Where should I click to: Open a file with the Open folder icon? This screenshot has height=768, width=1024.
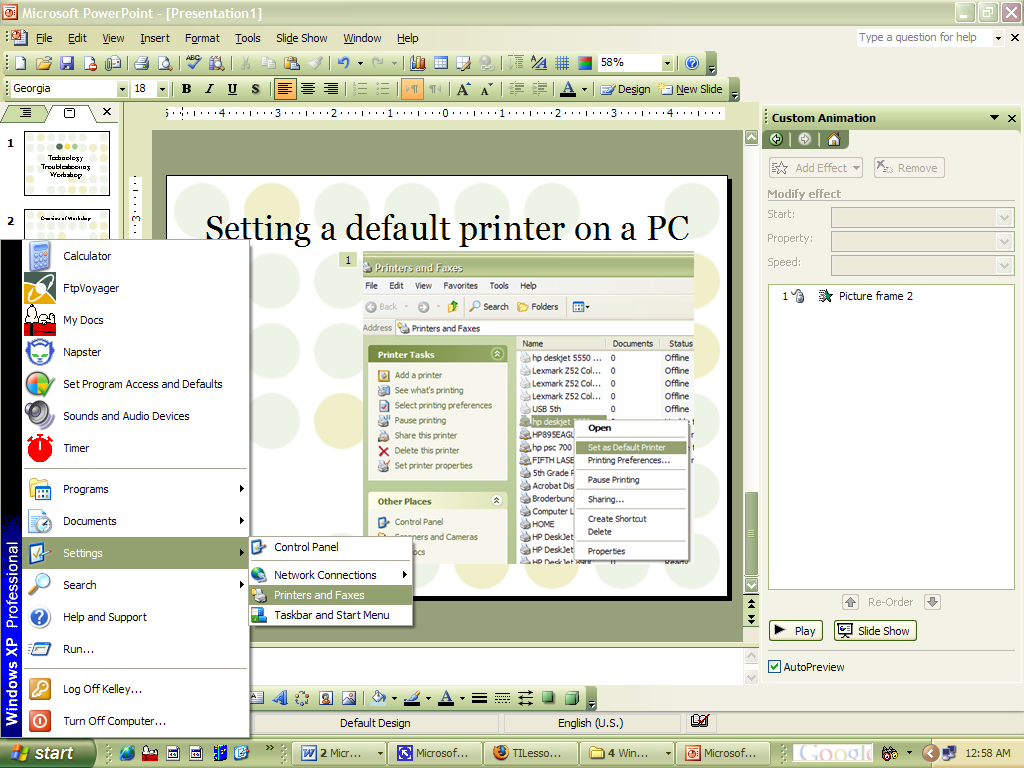tap(44, 63)
